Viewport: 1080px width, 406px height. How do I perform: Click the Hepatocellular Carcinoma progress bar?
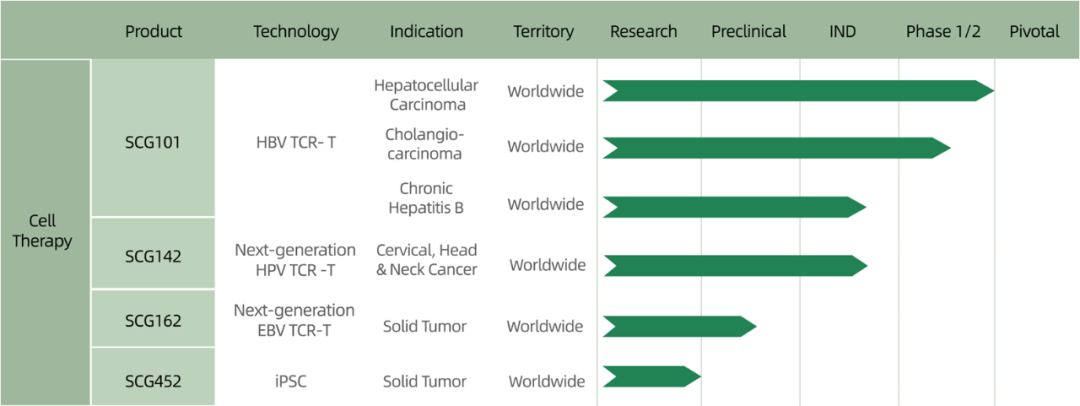797,91
